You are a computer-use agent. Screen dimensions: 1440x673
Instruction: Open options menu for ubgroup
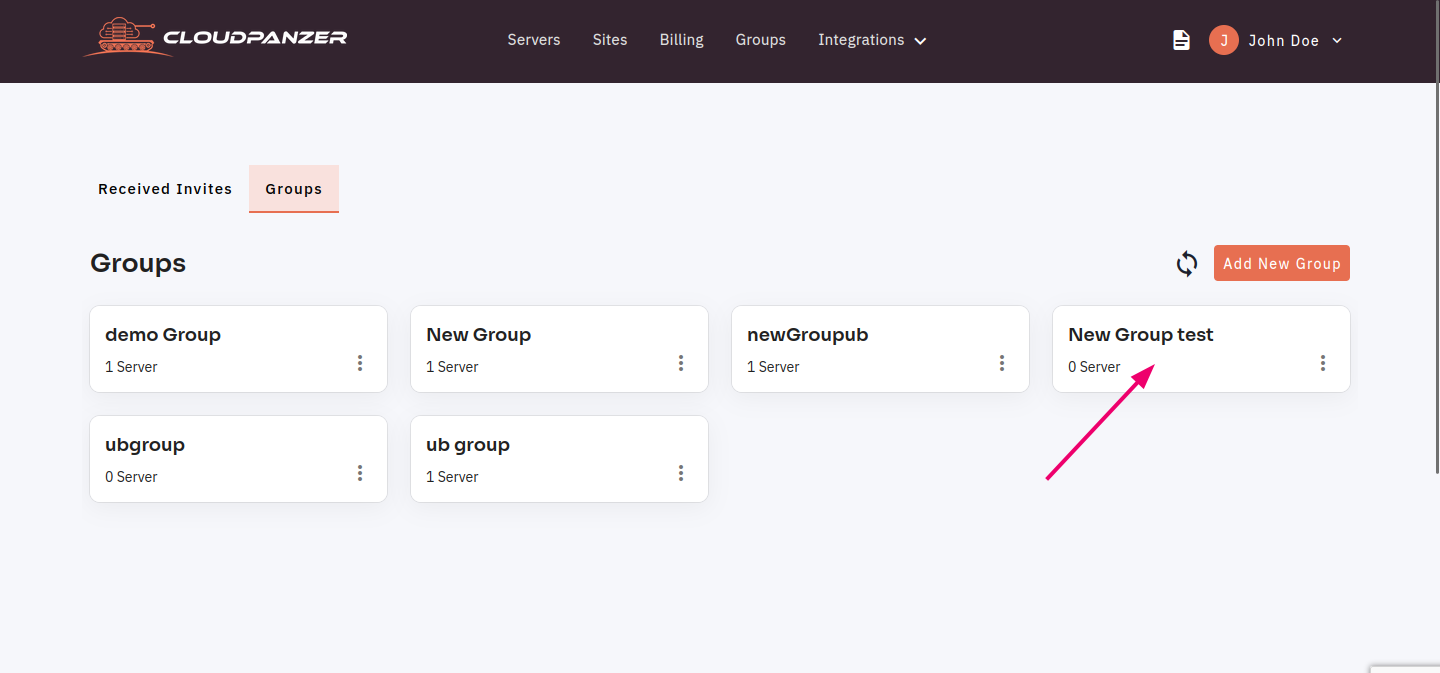pyautogui.click(x=360, y=473)
